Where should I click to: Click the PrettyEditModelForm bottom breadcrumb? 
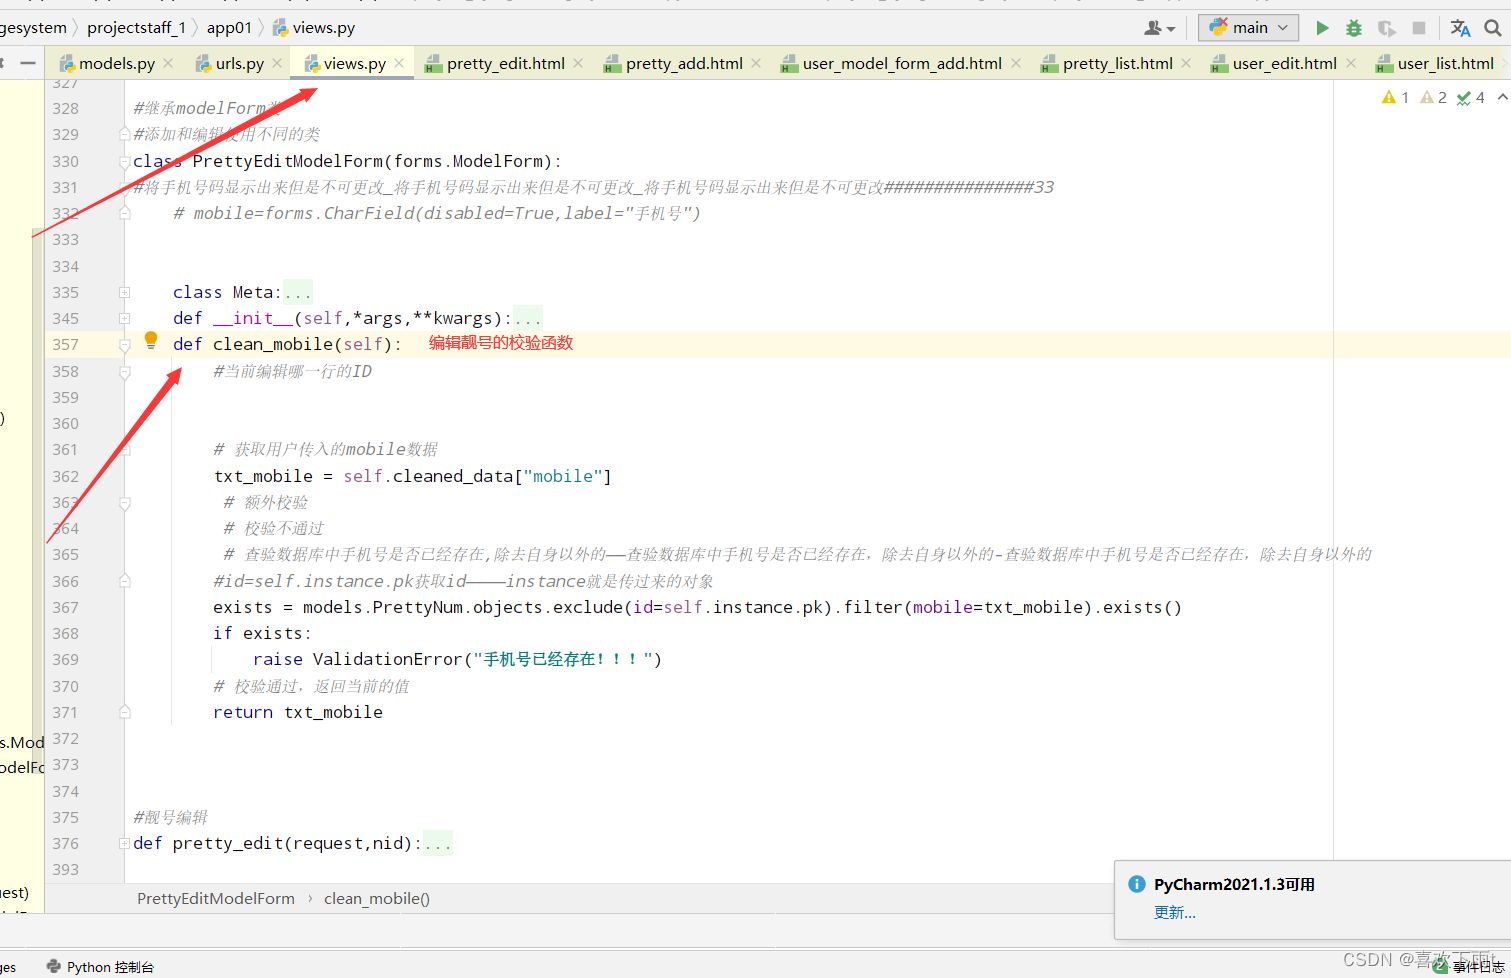(x=216, y=898)
